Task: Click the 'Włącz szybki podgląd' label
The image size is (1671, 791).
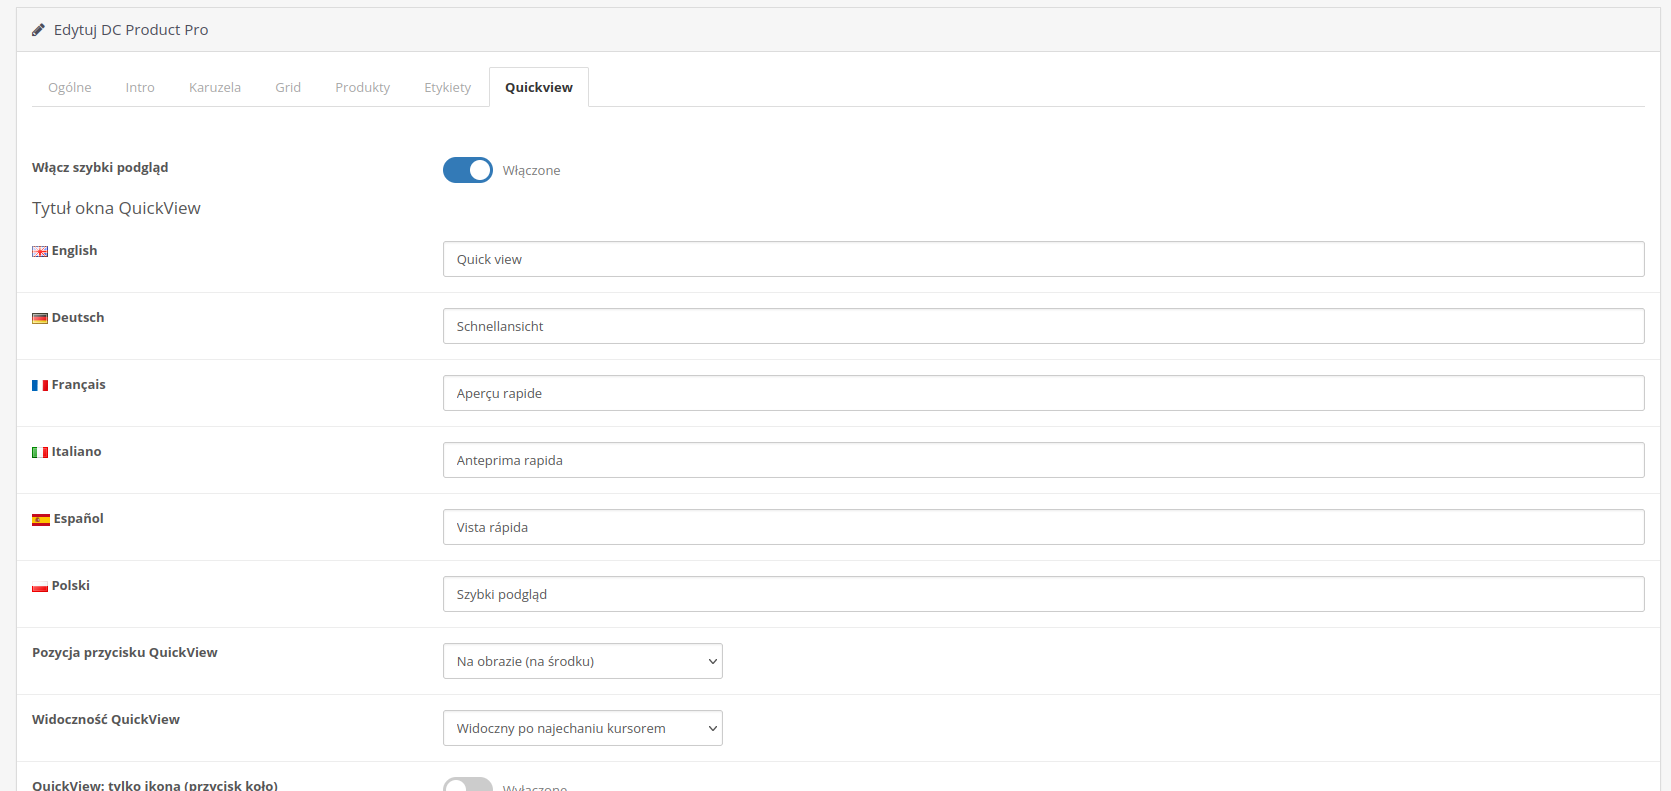Action: pyautogui.click(x=100, y=168)
